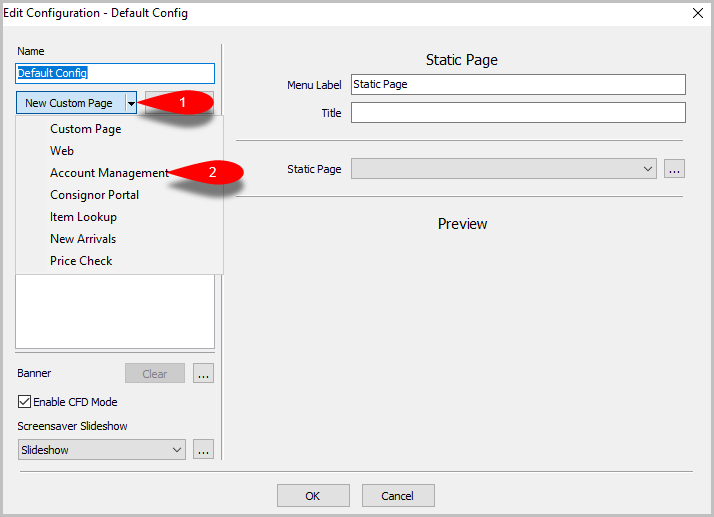The height and width of the screenshot is (517, 714).
Task: Choose Web from the page type menu
Action: tap(119, 151)
